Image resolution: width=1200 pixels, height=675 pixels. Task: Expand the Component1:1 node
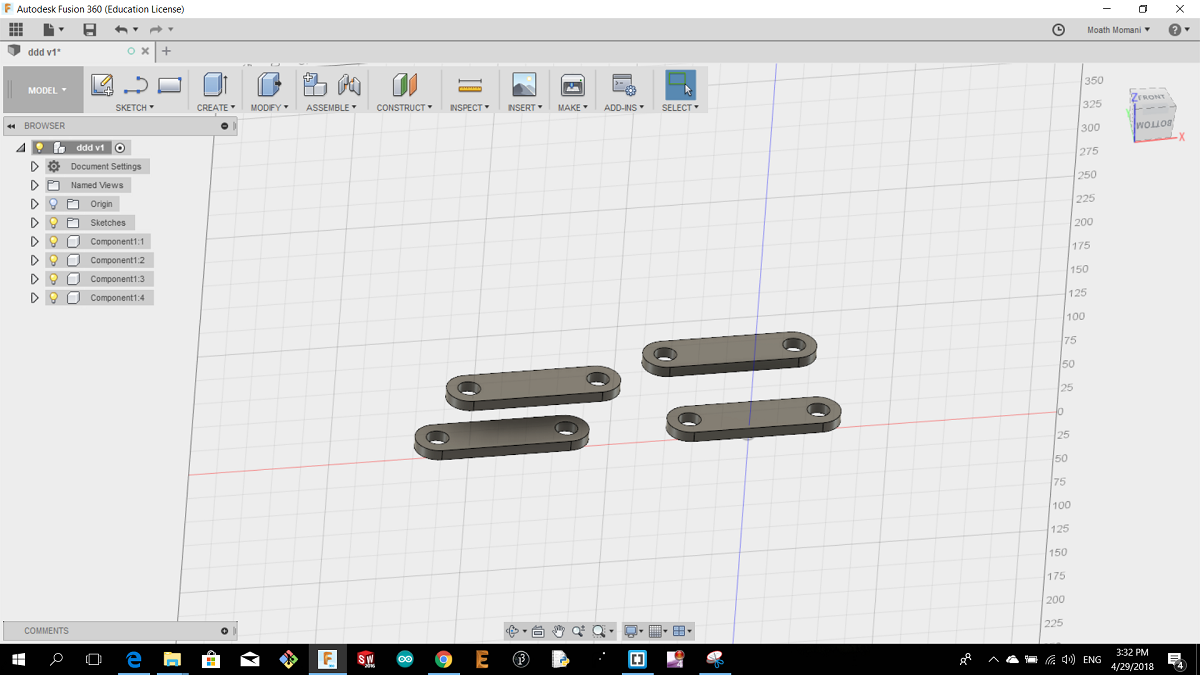34,241
